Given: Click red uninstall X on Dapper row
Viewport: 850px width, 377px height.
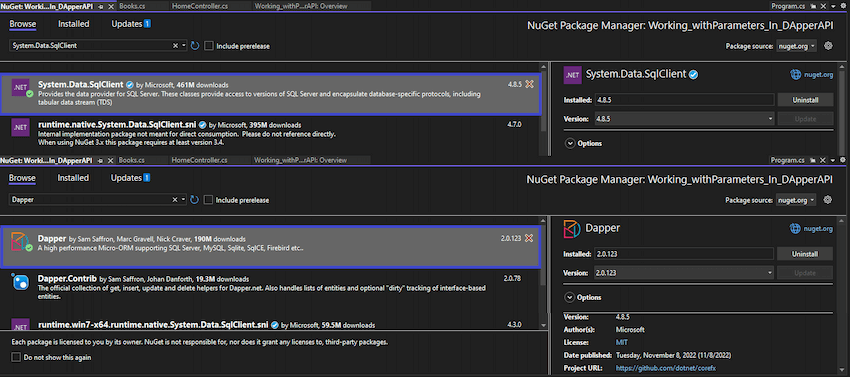Looking at the screenshot, I should [x=529, y=239].
